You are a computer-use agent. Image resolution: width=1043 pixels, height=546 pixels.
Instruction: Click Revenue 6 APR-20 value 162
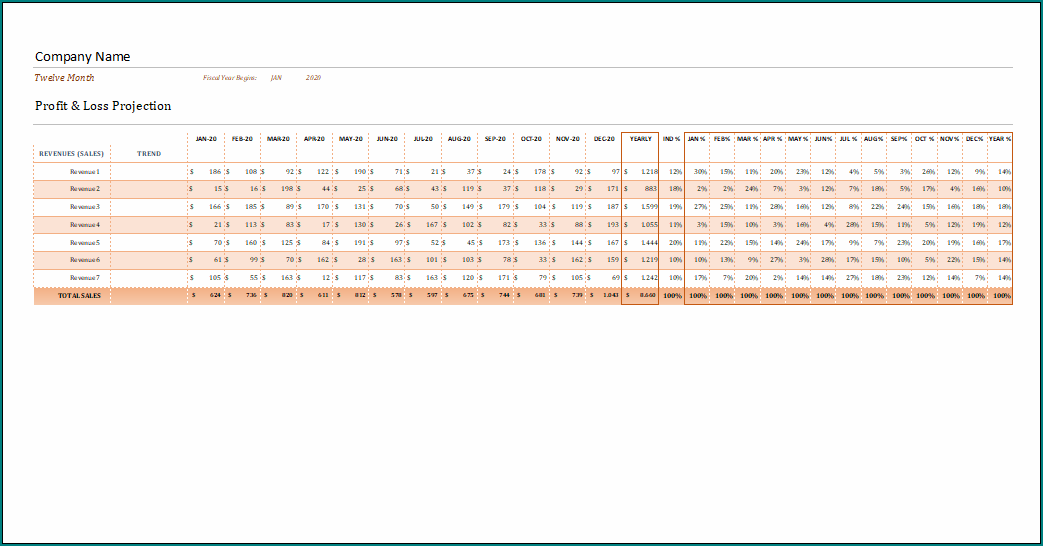[323, 260]
